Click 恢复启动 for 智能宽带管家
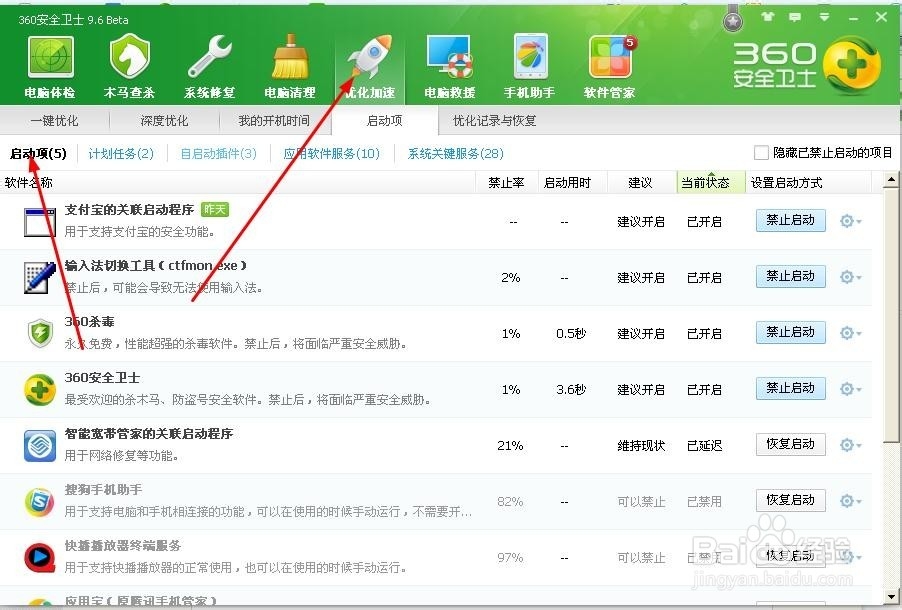This screenshot has width=902, height=610. 790,444
